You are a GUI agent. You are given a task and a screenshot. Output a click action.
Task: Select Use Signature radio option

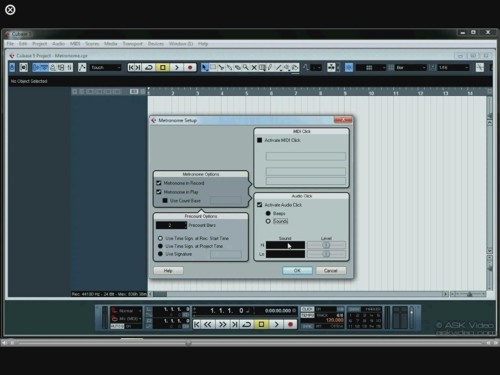[160, 254]
